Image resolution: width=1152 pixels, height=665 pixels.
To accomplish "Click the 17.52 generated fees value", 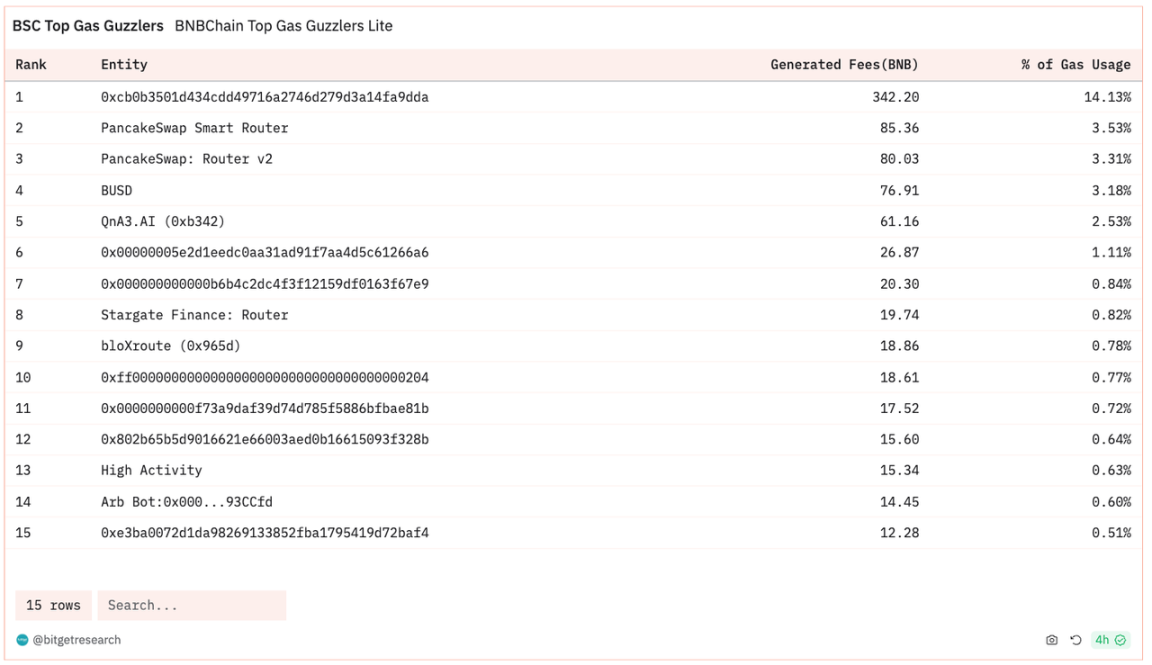I will (899, 408).
